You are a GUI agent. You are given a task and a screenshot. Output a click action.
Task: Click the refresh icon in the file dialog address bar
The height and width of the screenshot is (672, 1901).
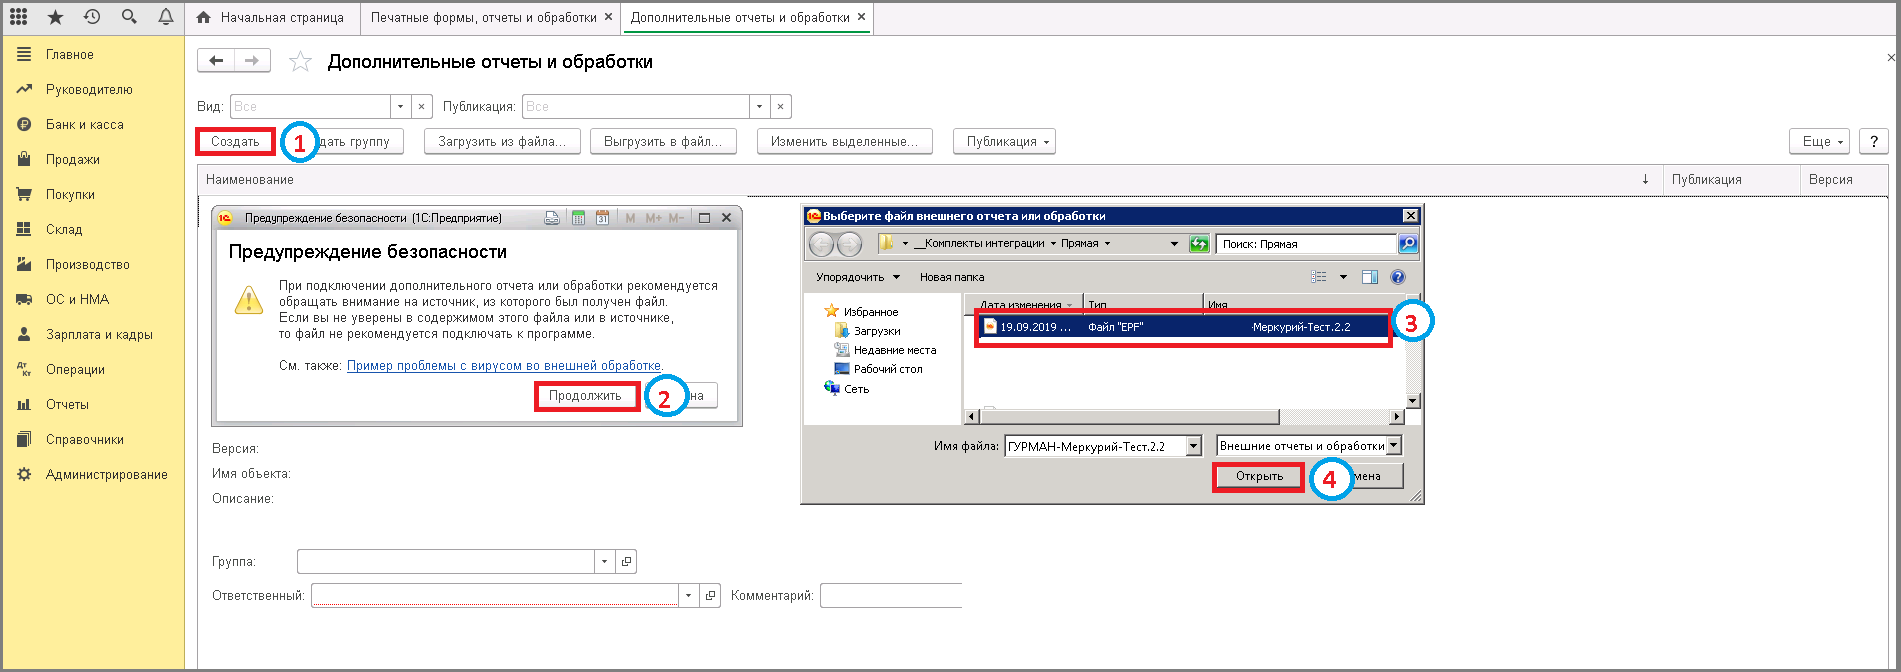pyautogui.click(x=1199, y=244)
